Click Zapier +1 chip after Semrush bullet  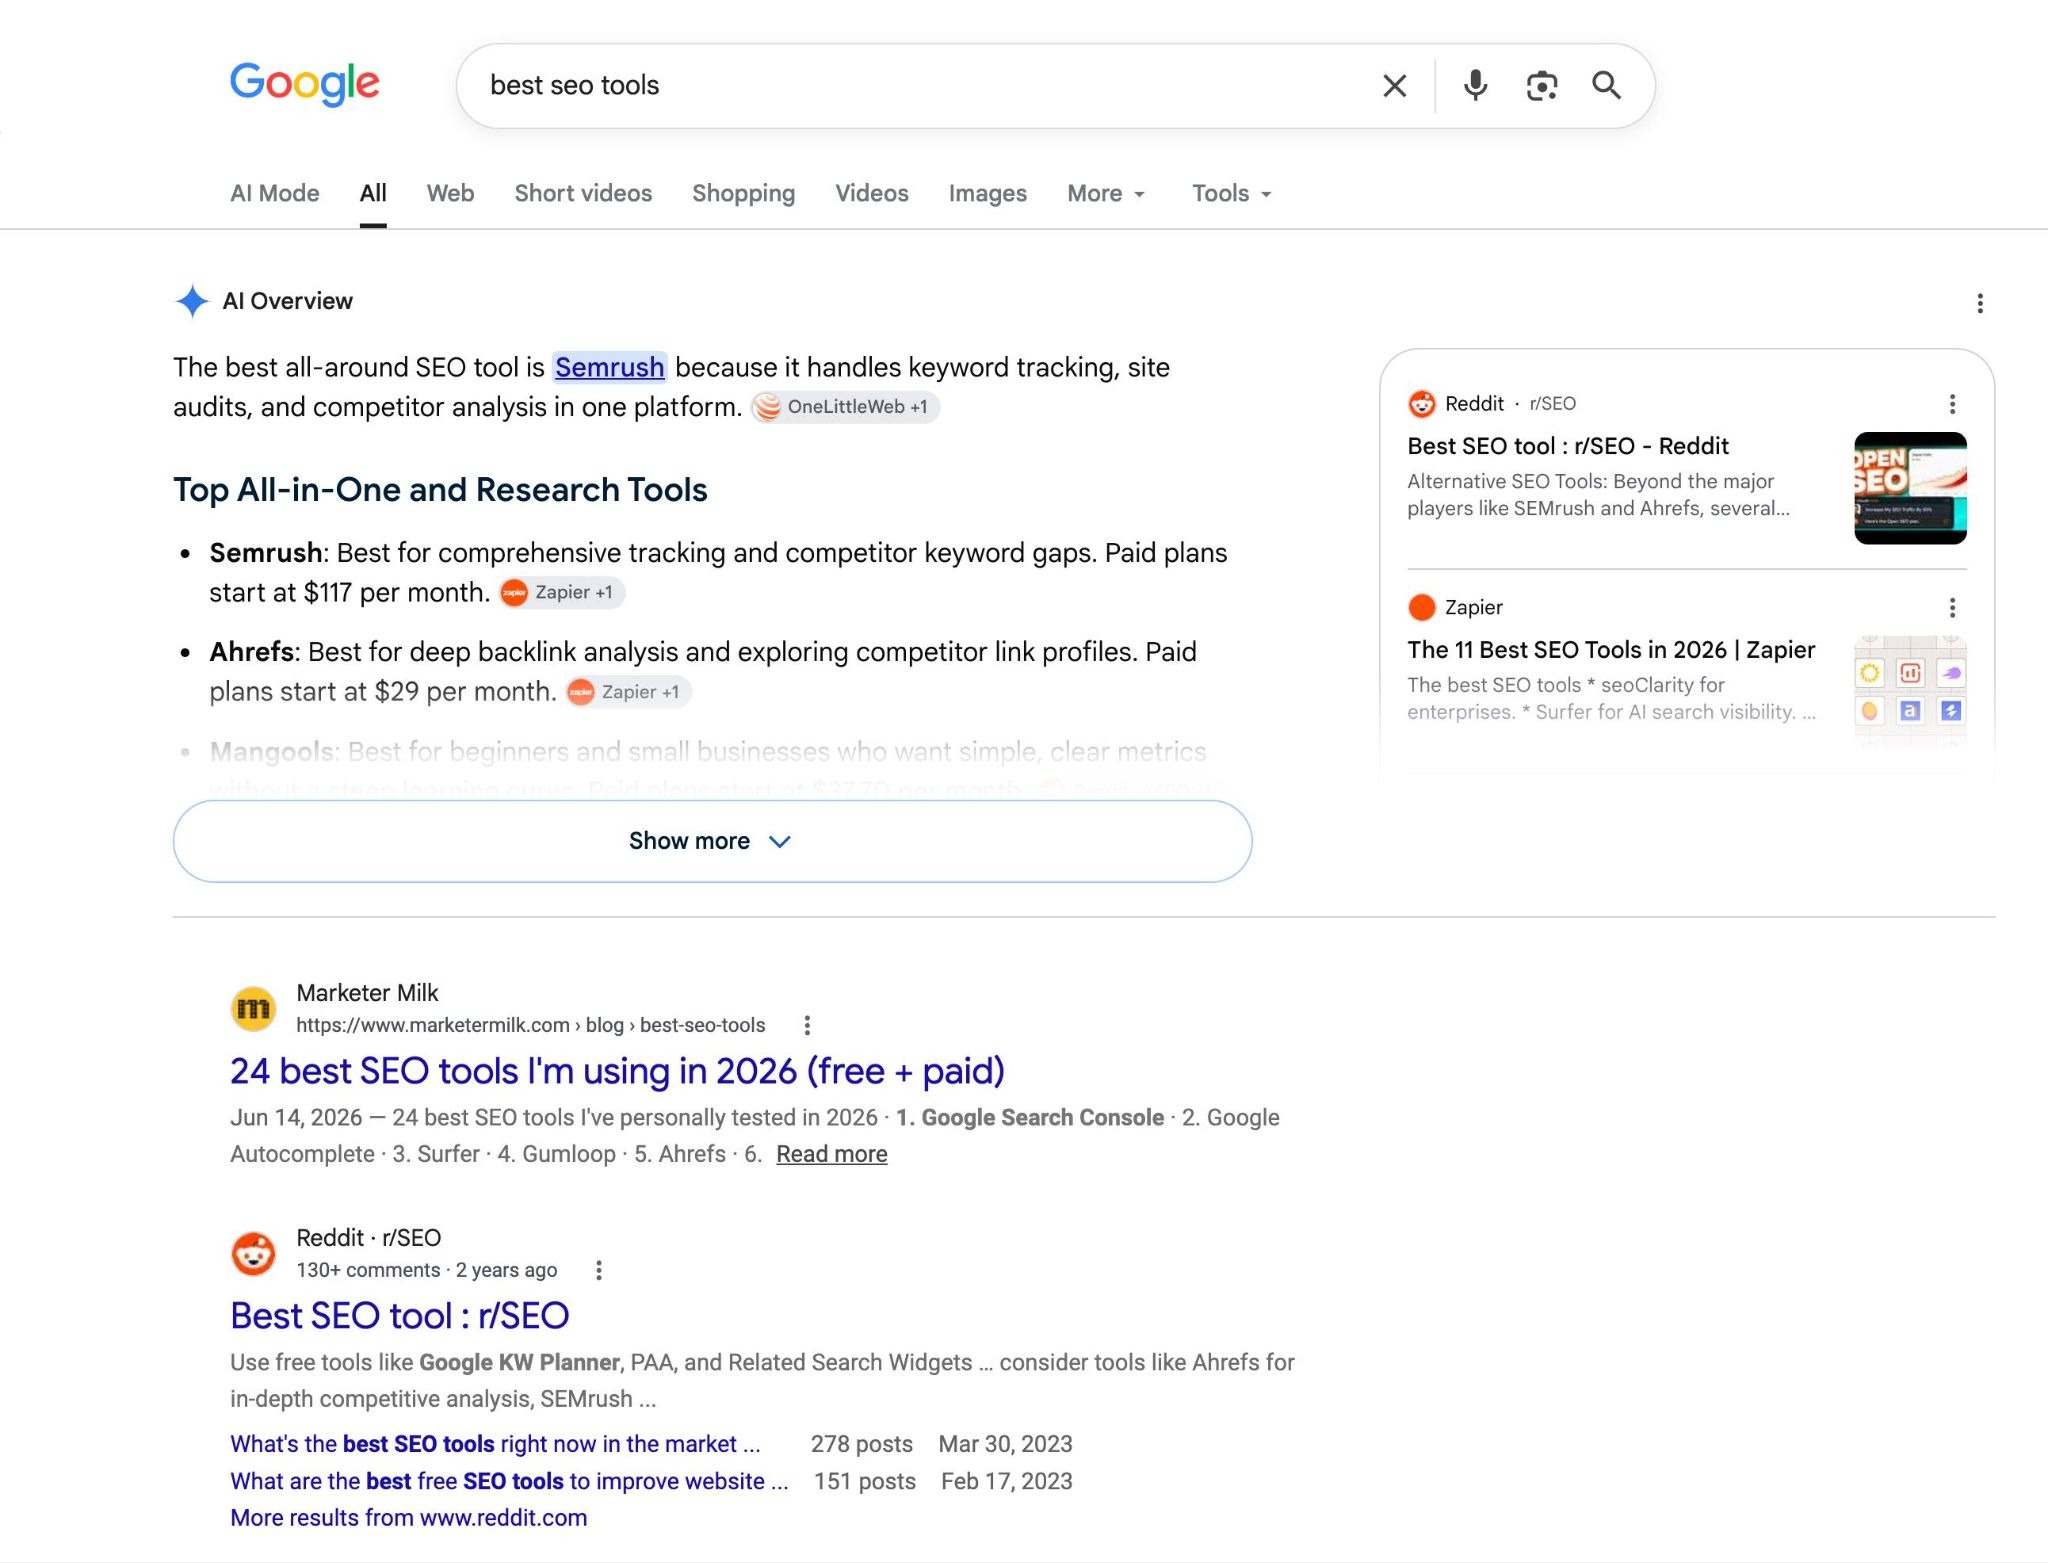[561, 593]
